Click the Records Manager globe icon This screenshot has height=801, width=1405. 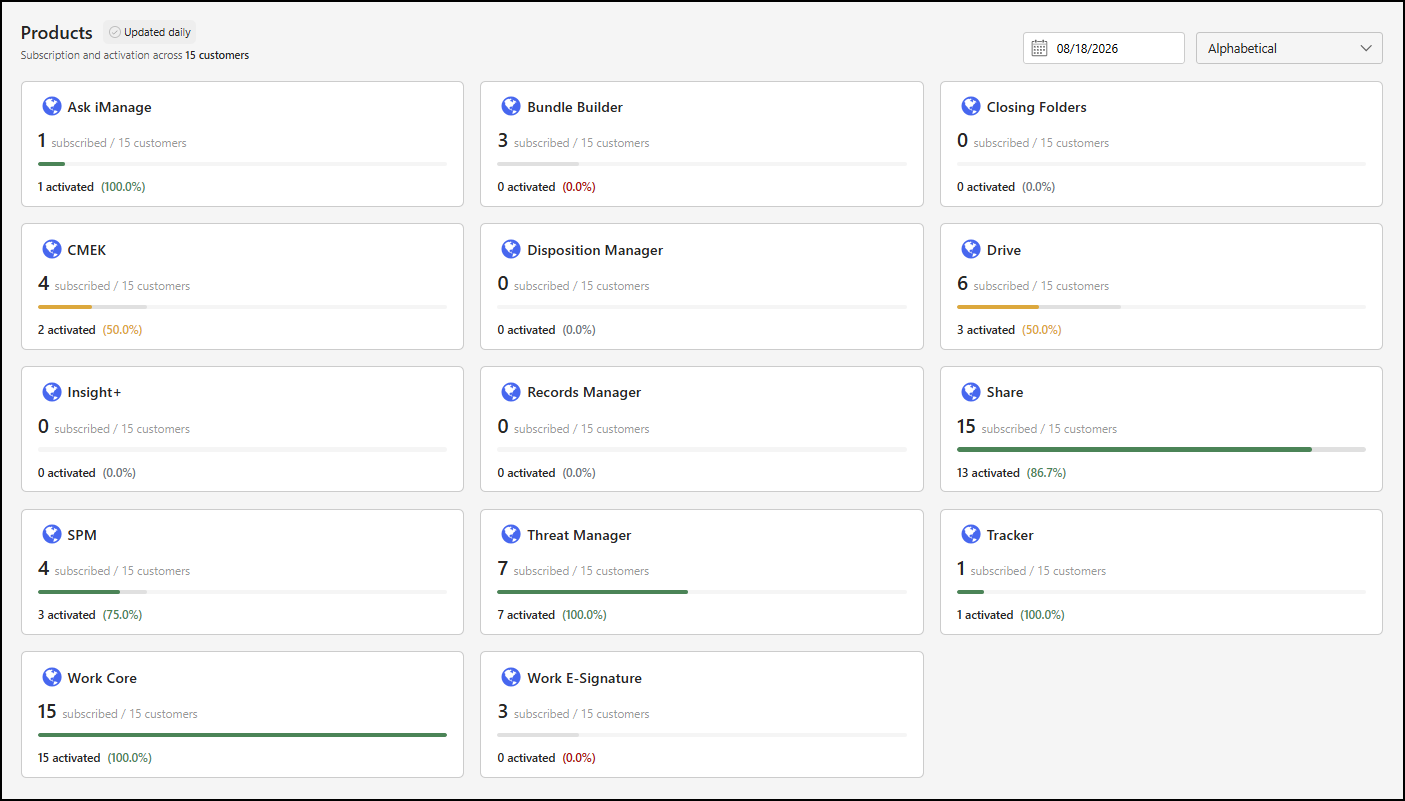click(511, 391)
